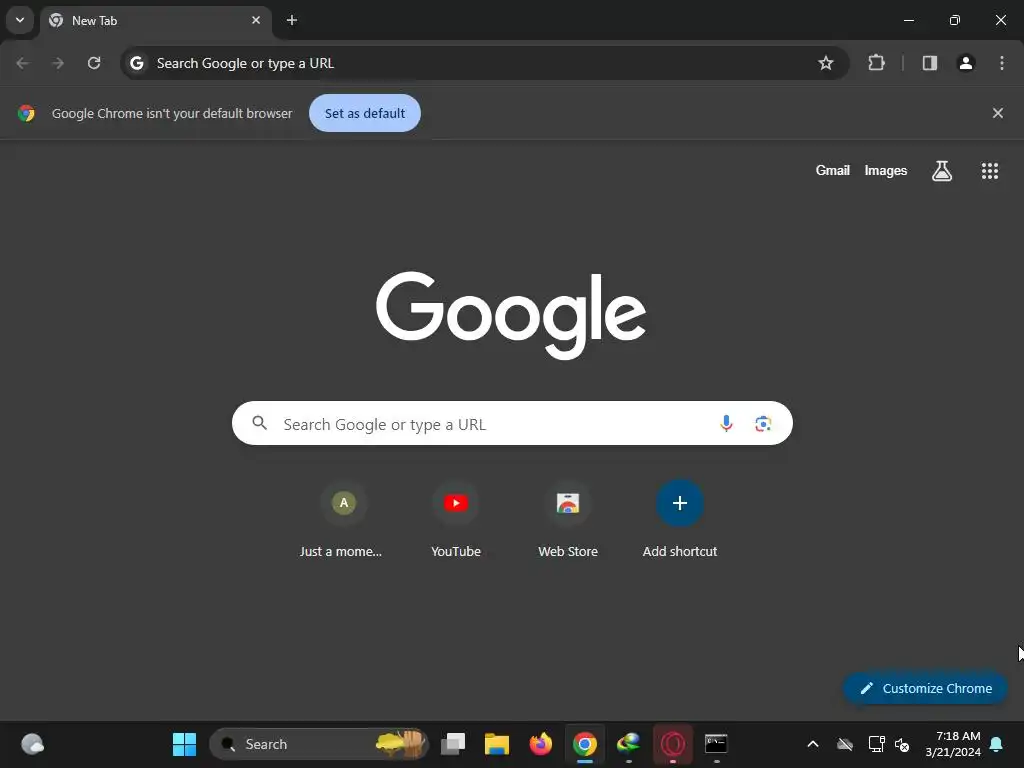Open the Internet Explorer-style globe taskbar icon
The height and width of the screenshot is (768, 1024).
click(628, 744)
